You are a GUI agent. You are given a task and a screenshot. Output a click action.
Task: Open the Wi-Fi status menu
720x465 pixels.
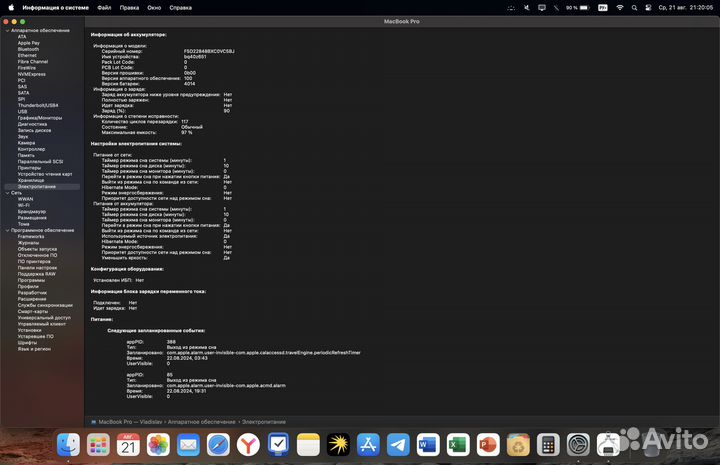coord(620,7)
